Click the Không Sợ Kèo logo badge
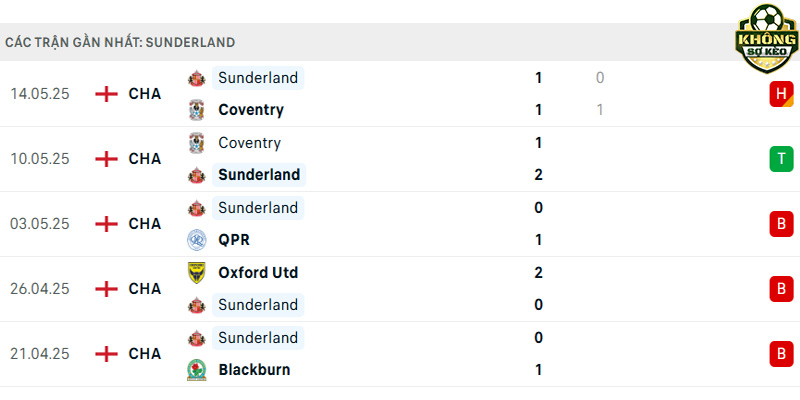800x400 pixels. 766,39
